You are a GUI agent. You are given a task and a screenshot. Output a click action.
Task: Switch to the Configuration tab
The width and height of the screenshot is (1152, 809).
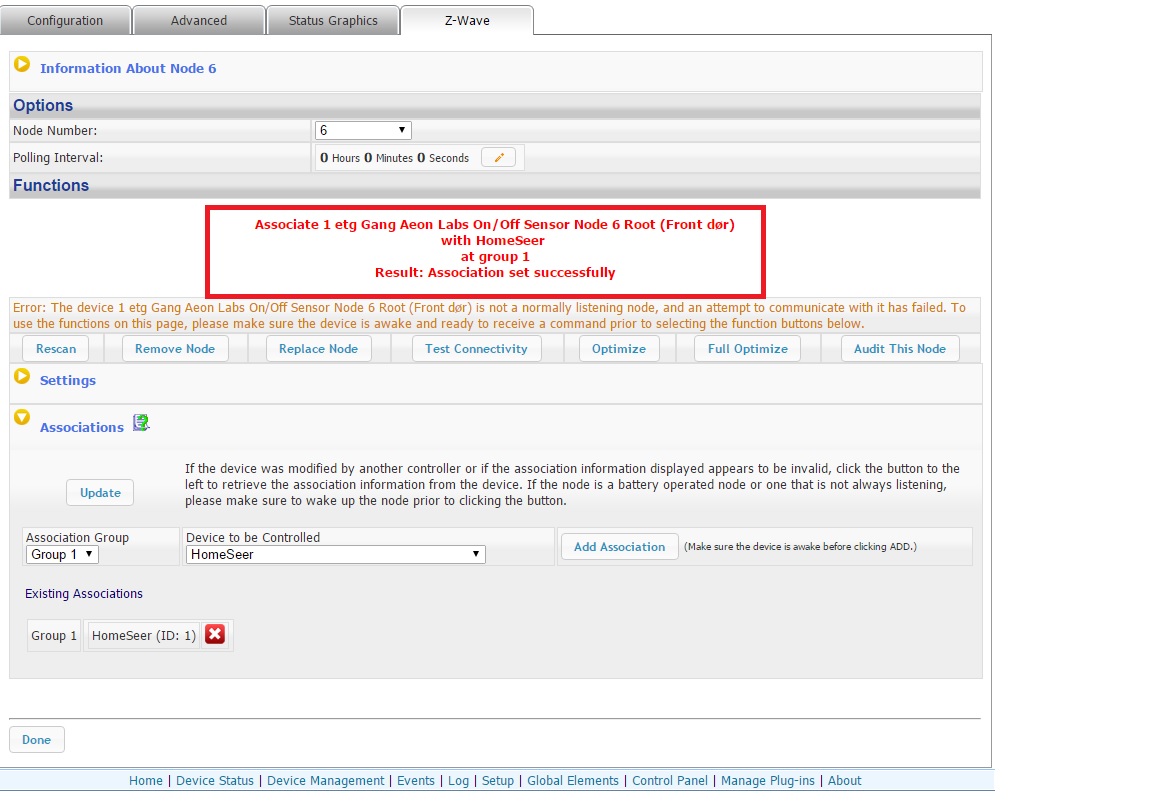click(65, 21)
